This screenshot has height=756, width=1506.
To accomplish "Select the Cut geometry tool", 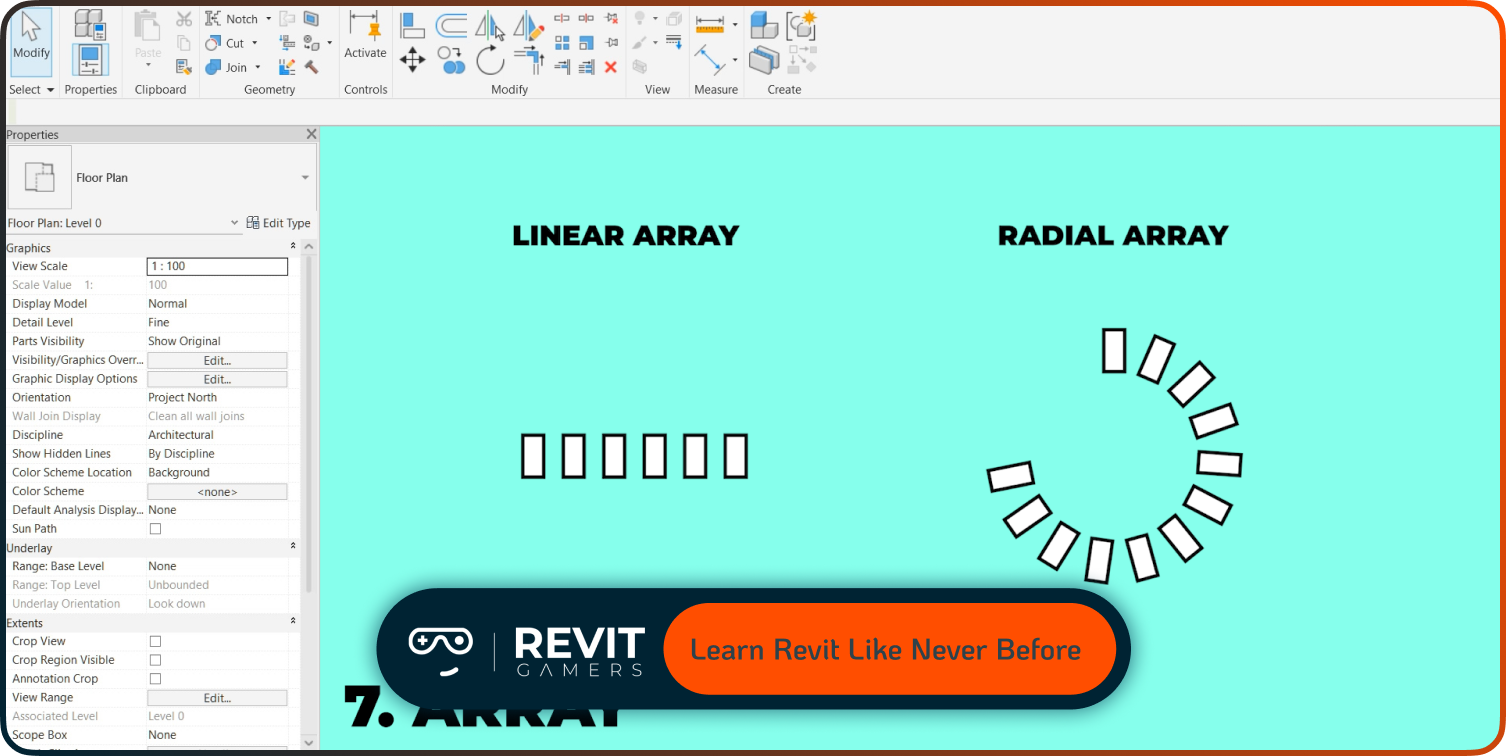I will tap(225, 43).
